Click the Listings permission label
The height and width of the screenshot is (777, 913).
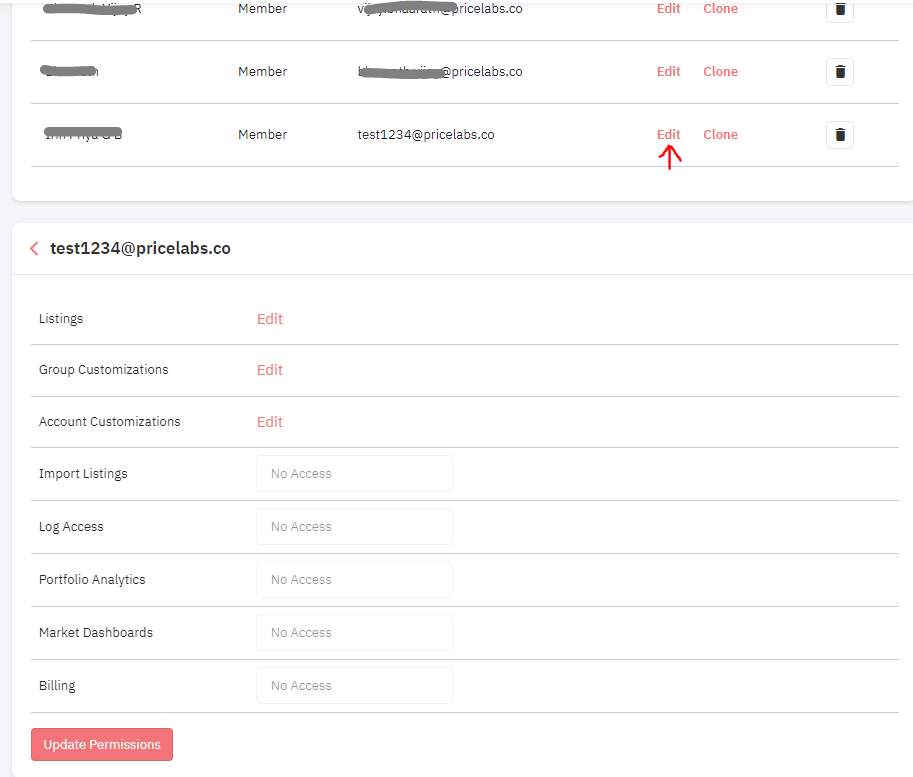(x=61, y=319)
